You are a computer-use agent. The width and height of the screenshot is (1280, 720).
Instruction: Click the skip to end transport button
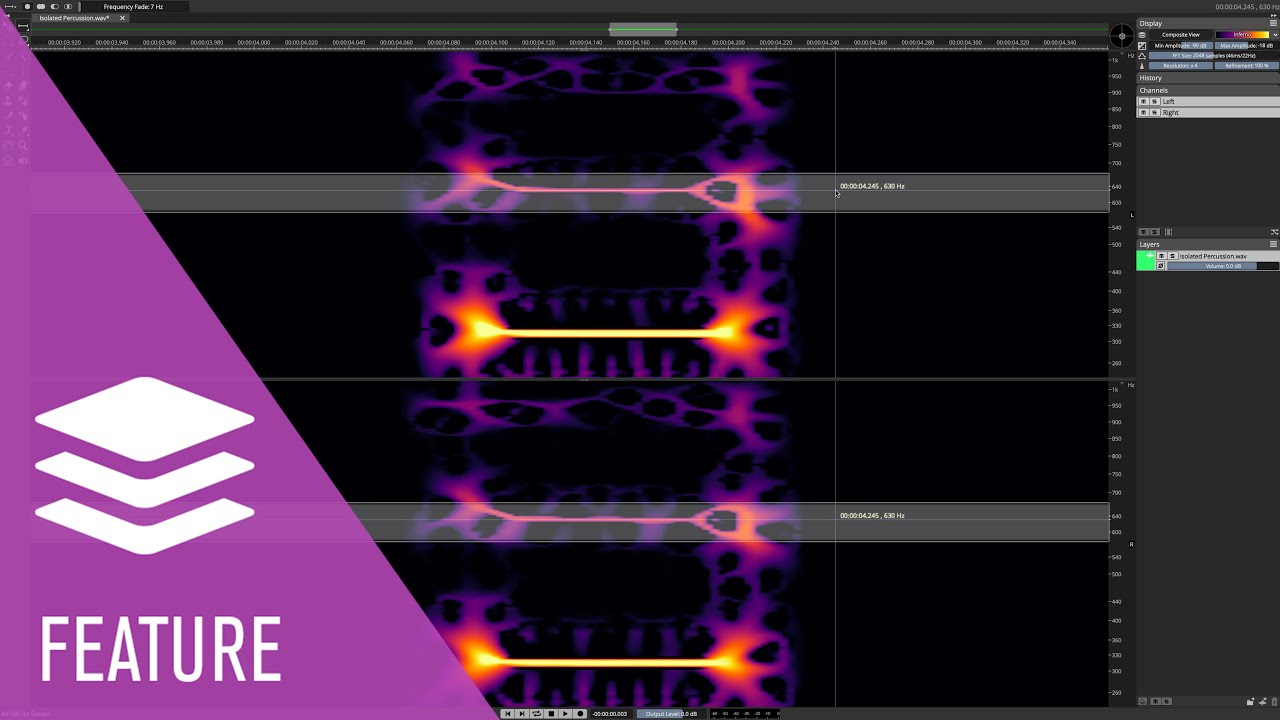tap(521, 714)
